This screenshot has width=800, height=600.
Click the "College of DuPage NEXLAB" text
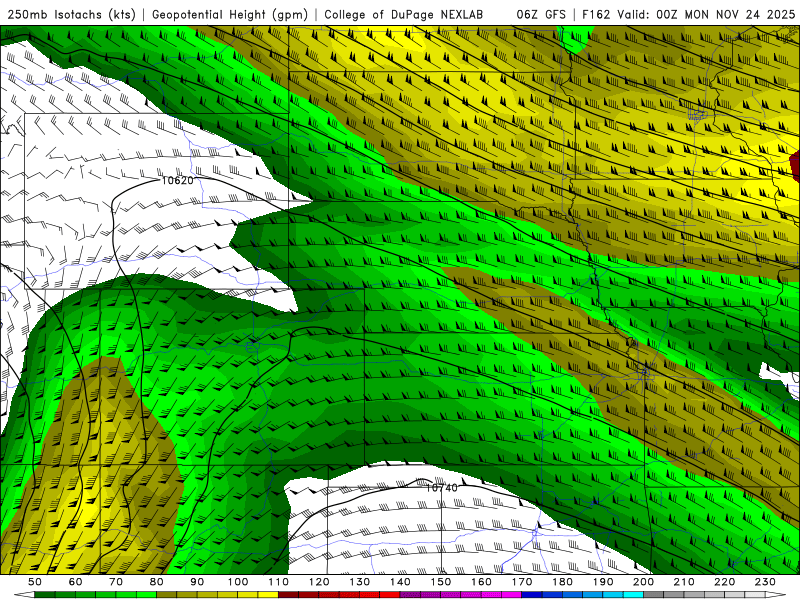point(404,15)
